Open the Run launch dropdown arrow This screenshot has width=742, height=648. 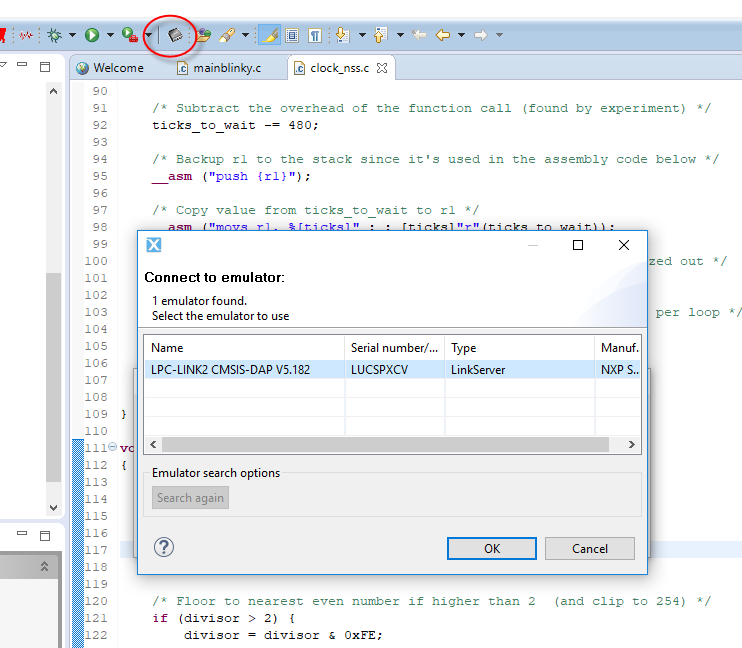click(110, 35)
